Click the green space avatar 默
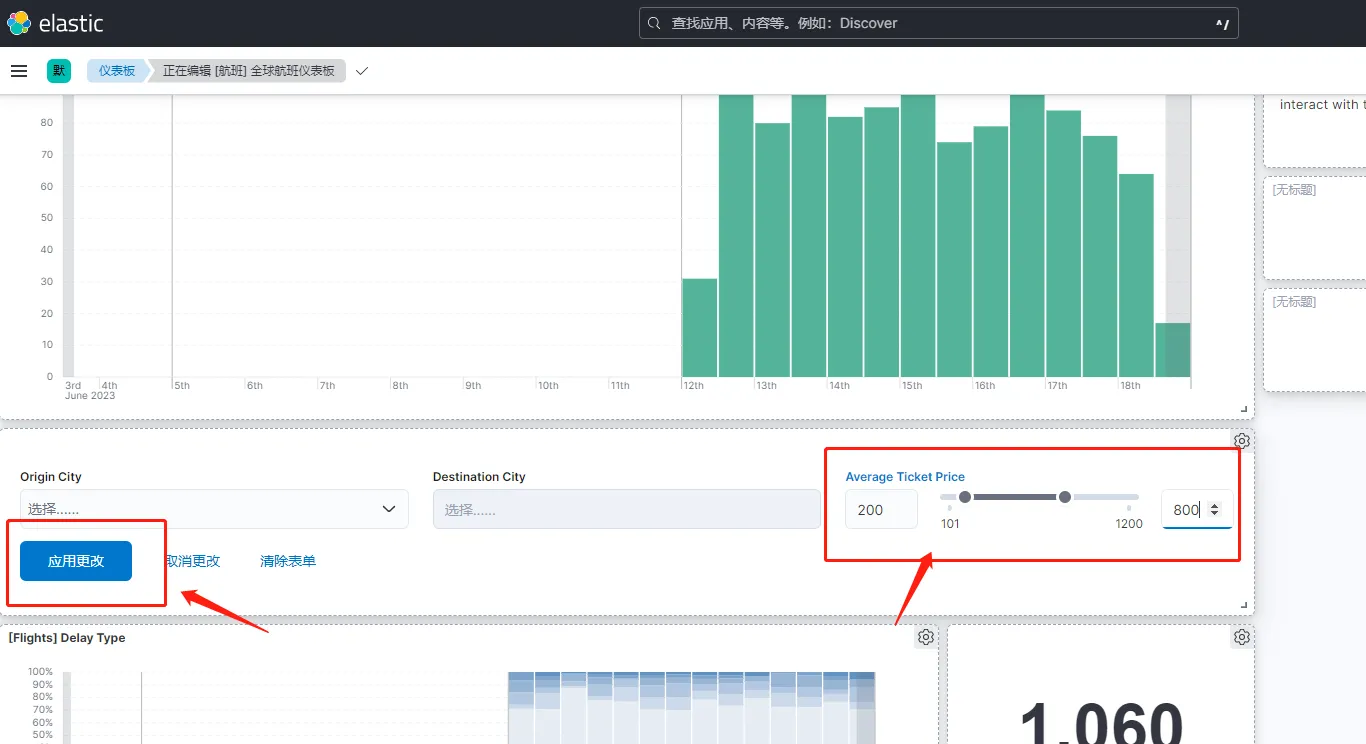This screenshot has height=744, width=1366. pos(59,71)
